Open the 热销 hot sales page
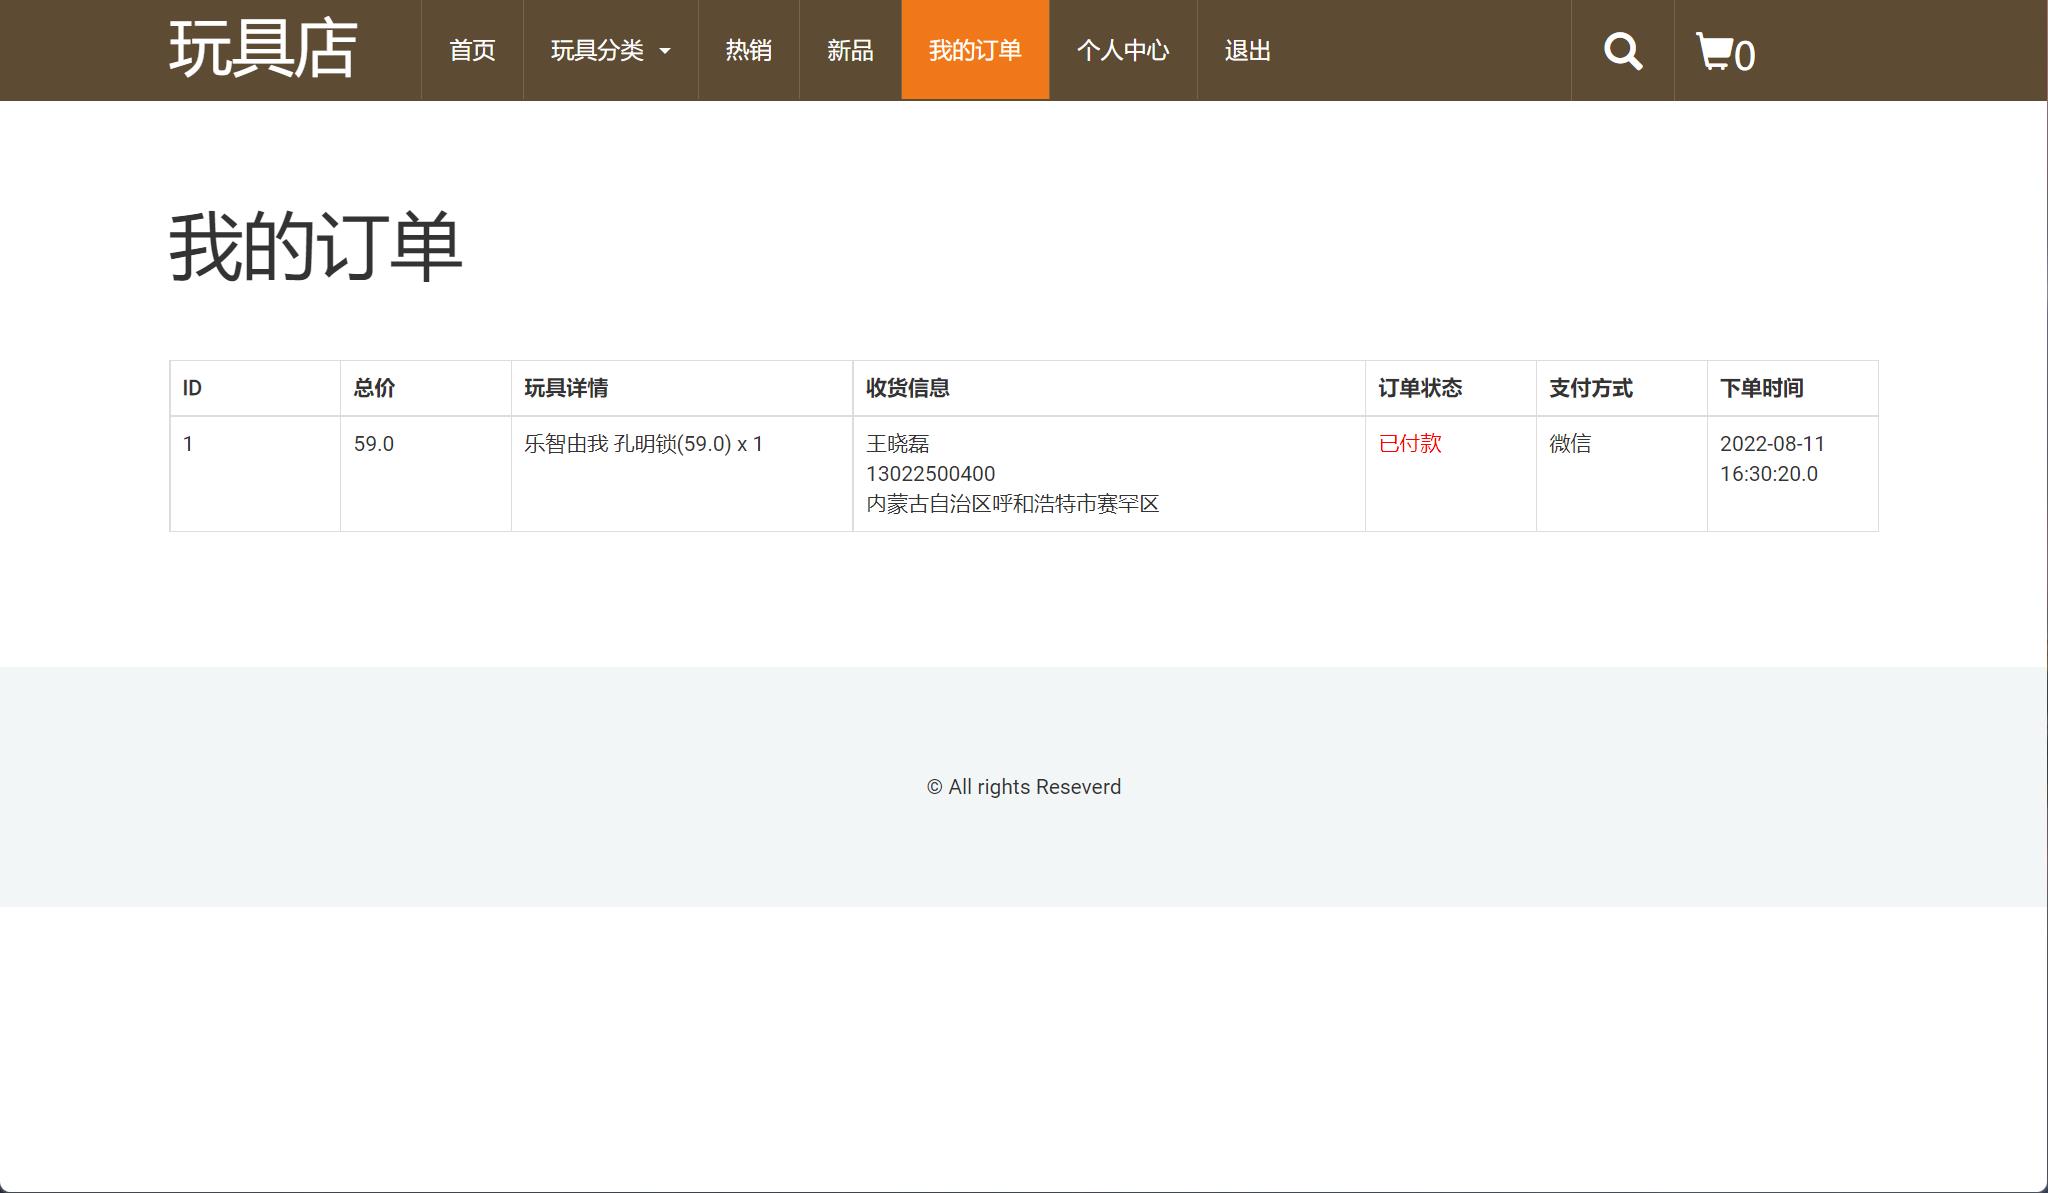The height and width of the screenshot is (1193, 2048). point(747,50)
